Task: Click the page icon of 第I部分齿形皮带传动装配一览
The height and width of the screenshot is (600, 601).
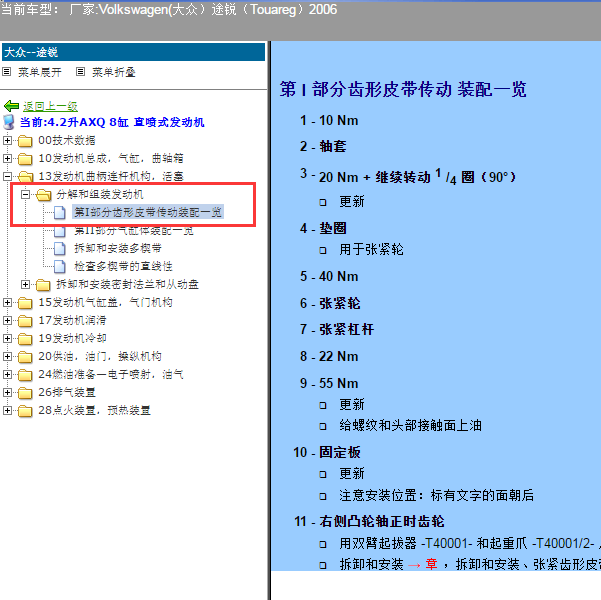Action: pos(59,212)
